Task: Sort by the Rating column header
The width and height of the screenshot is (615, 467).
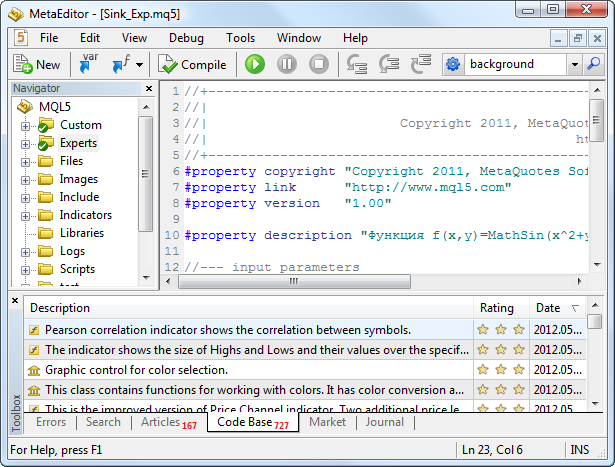Action: (501, 308)
